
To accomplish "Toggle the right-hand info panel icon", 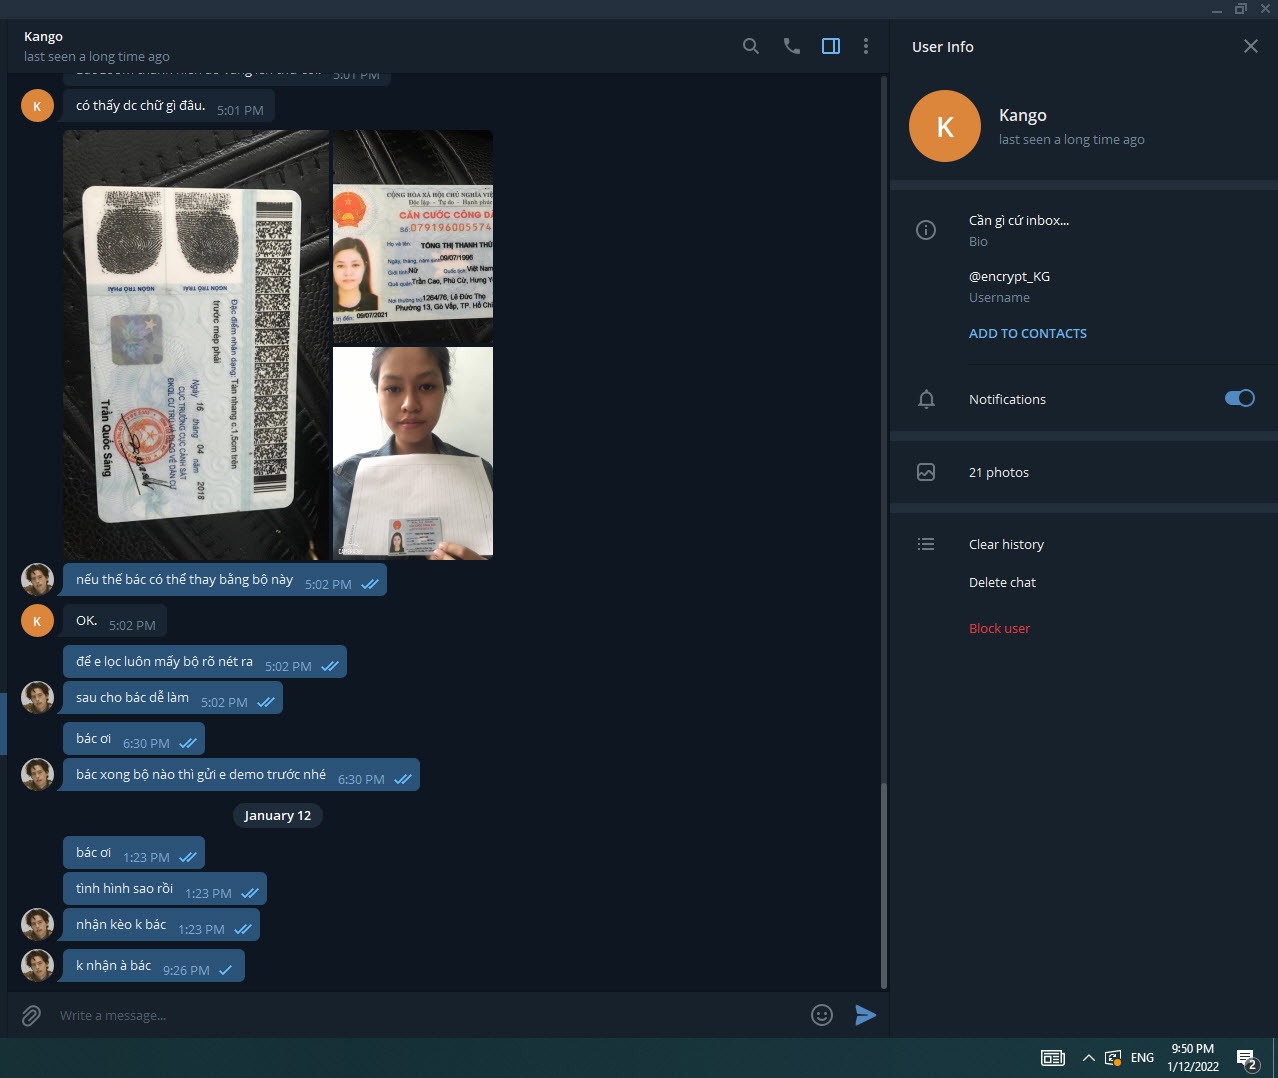I will point(831,46).
